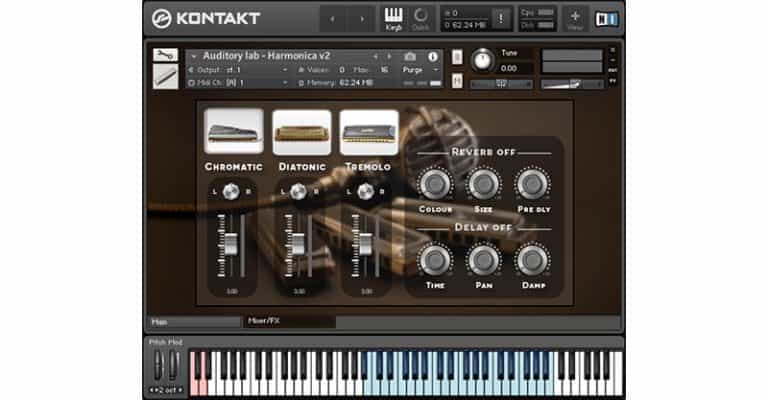Switch to the Main tab
This screenshot has height=400, width=768.
point(194,322)
